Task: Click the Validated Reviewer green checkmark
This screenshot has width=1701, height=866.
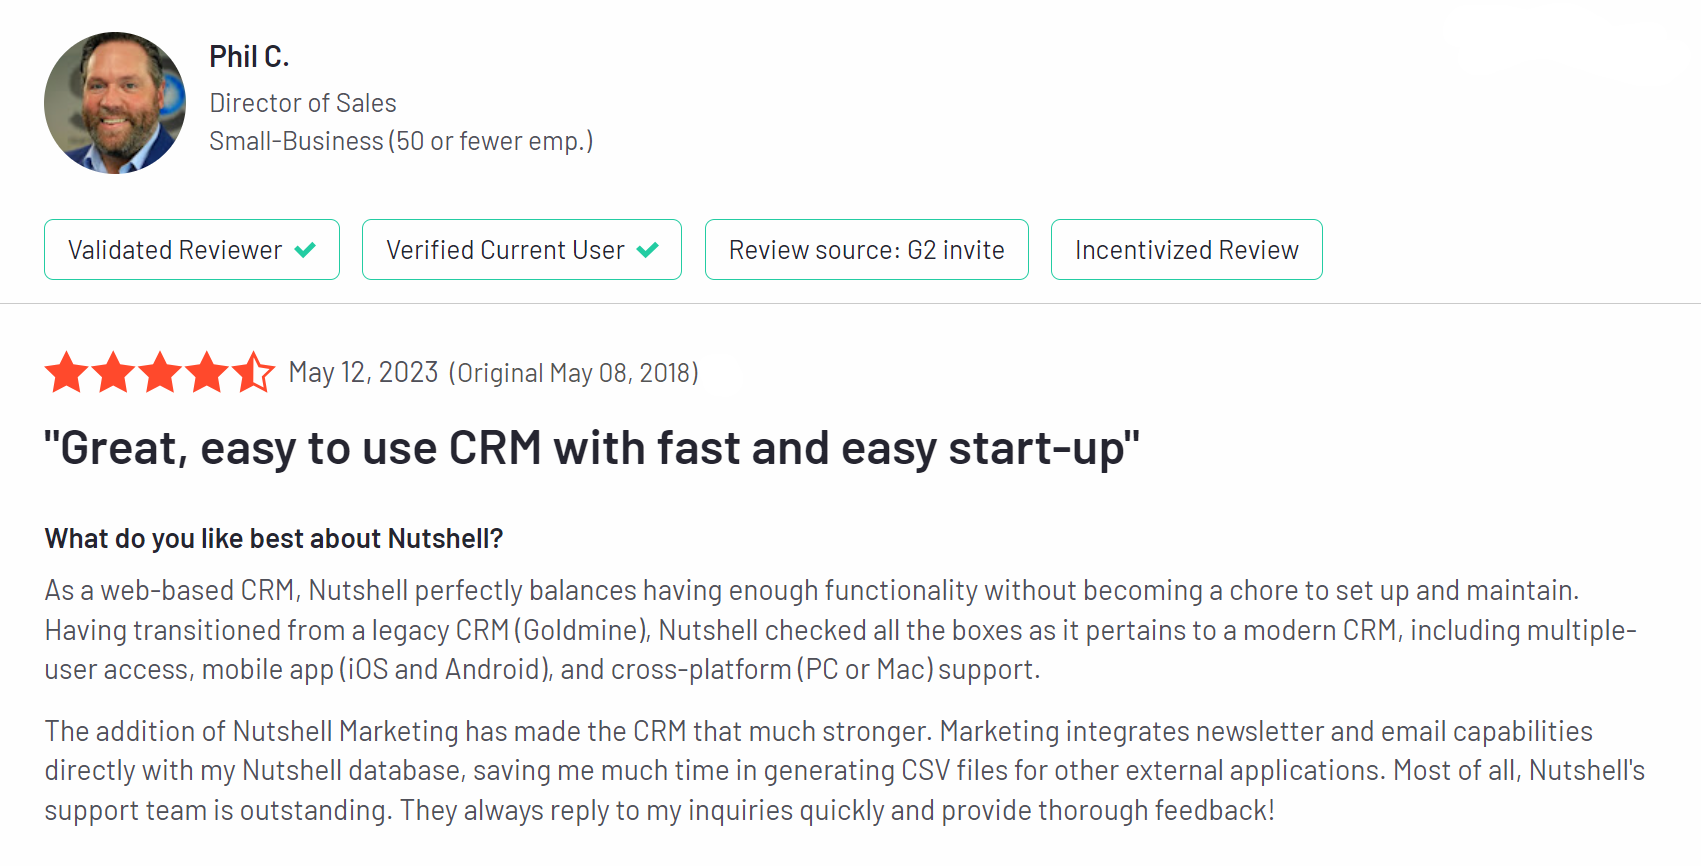Action: coord(306,250)
